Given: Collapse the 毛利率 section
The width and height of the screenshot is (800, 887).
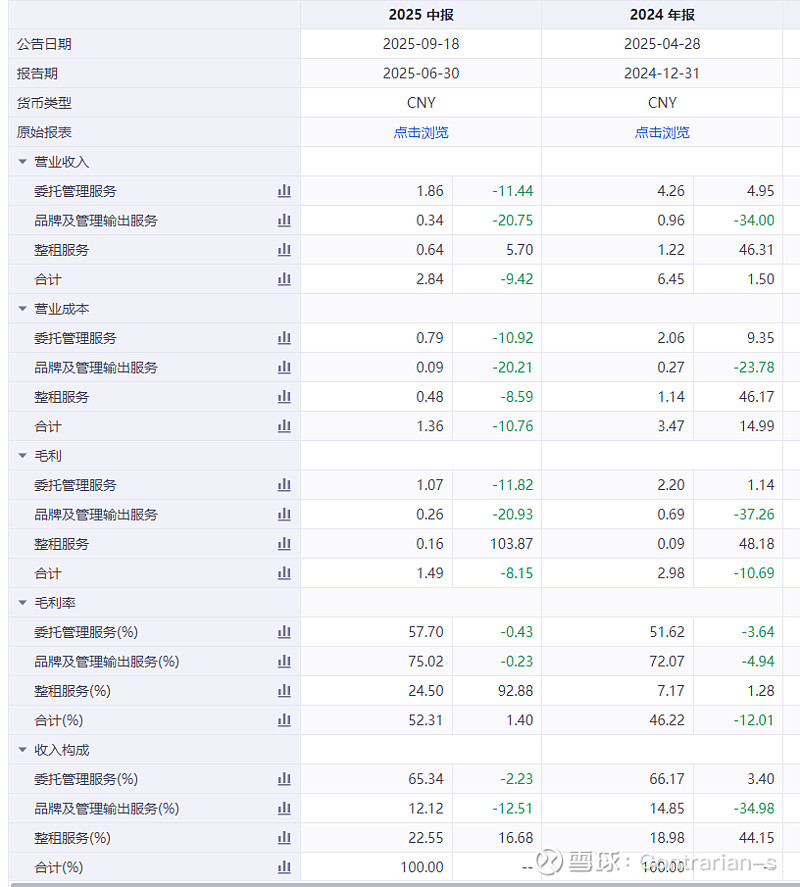Looking at the screenshot, I should pyautogui.click(x=23, y=603).
